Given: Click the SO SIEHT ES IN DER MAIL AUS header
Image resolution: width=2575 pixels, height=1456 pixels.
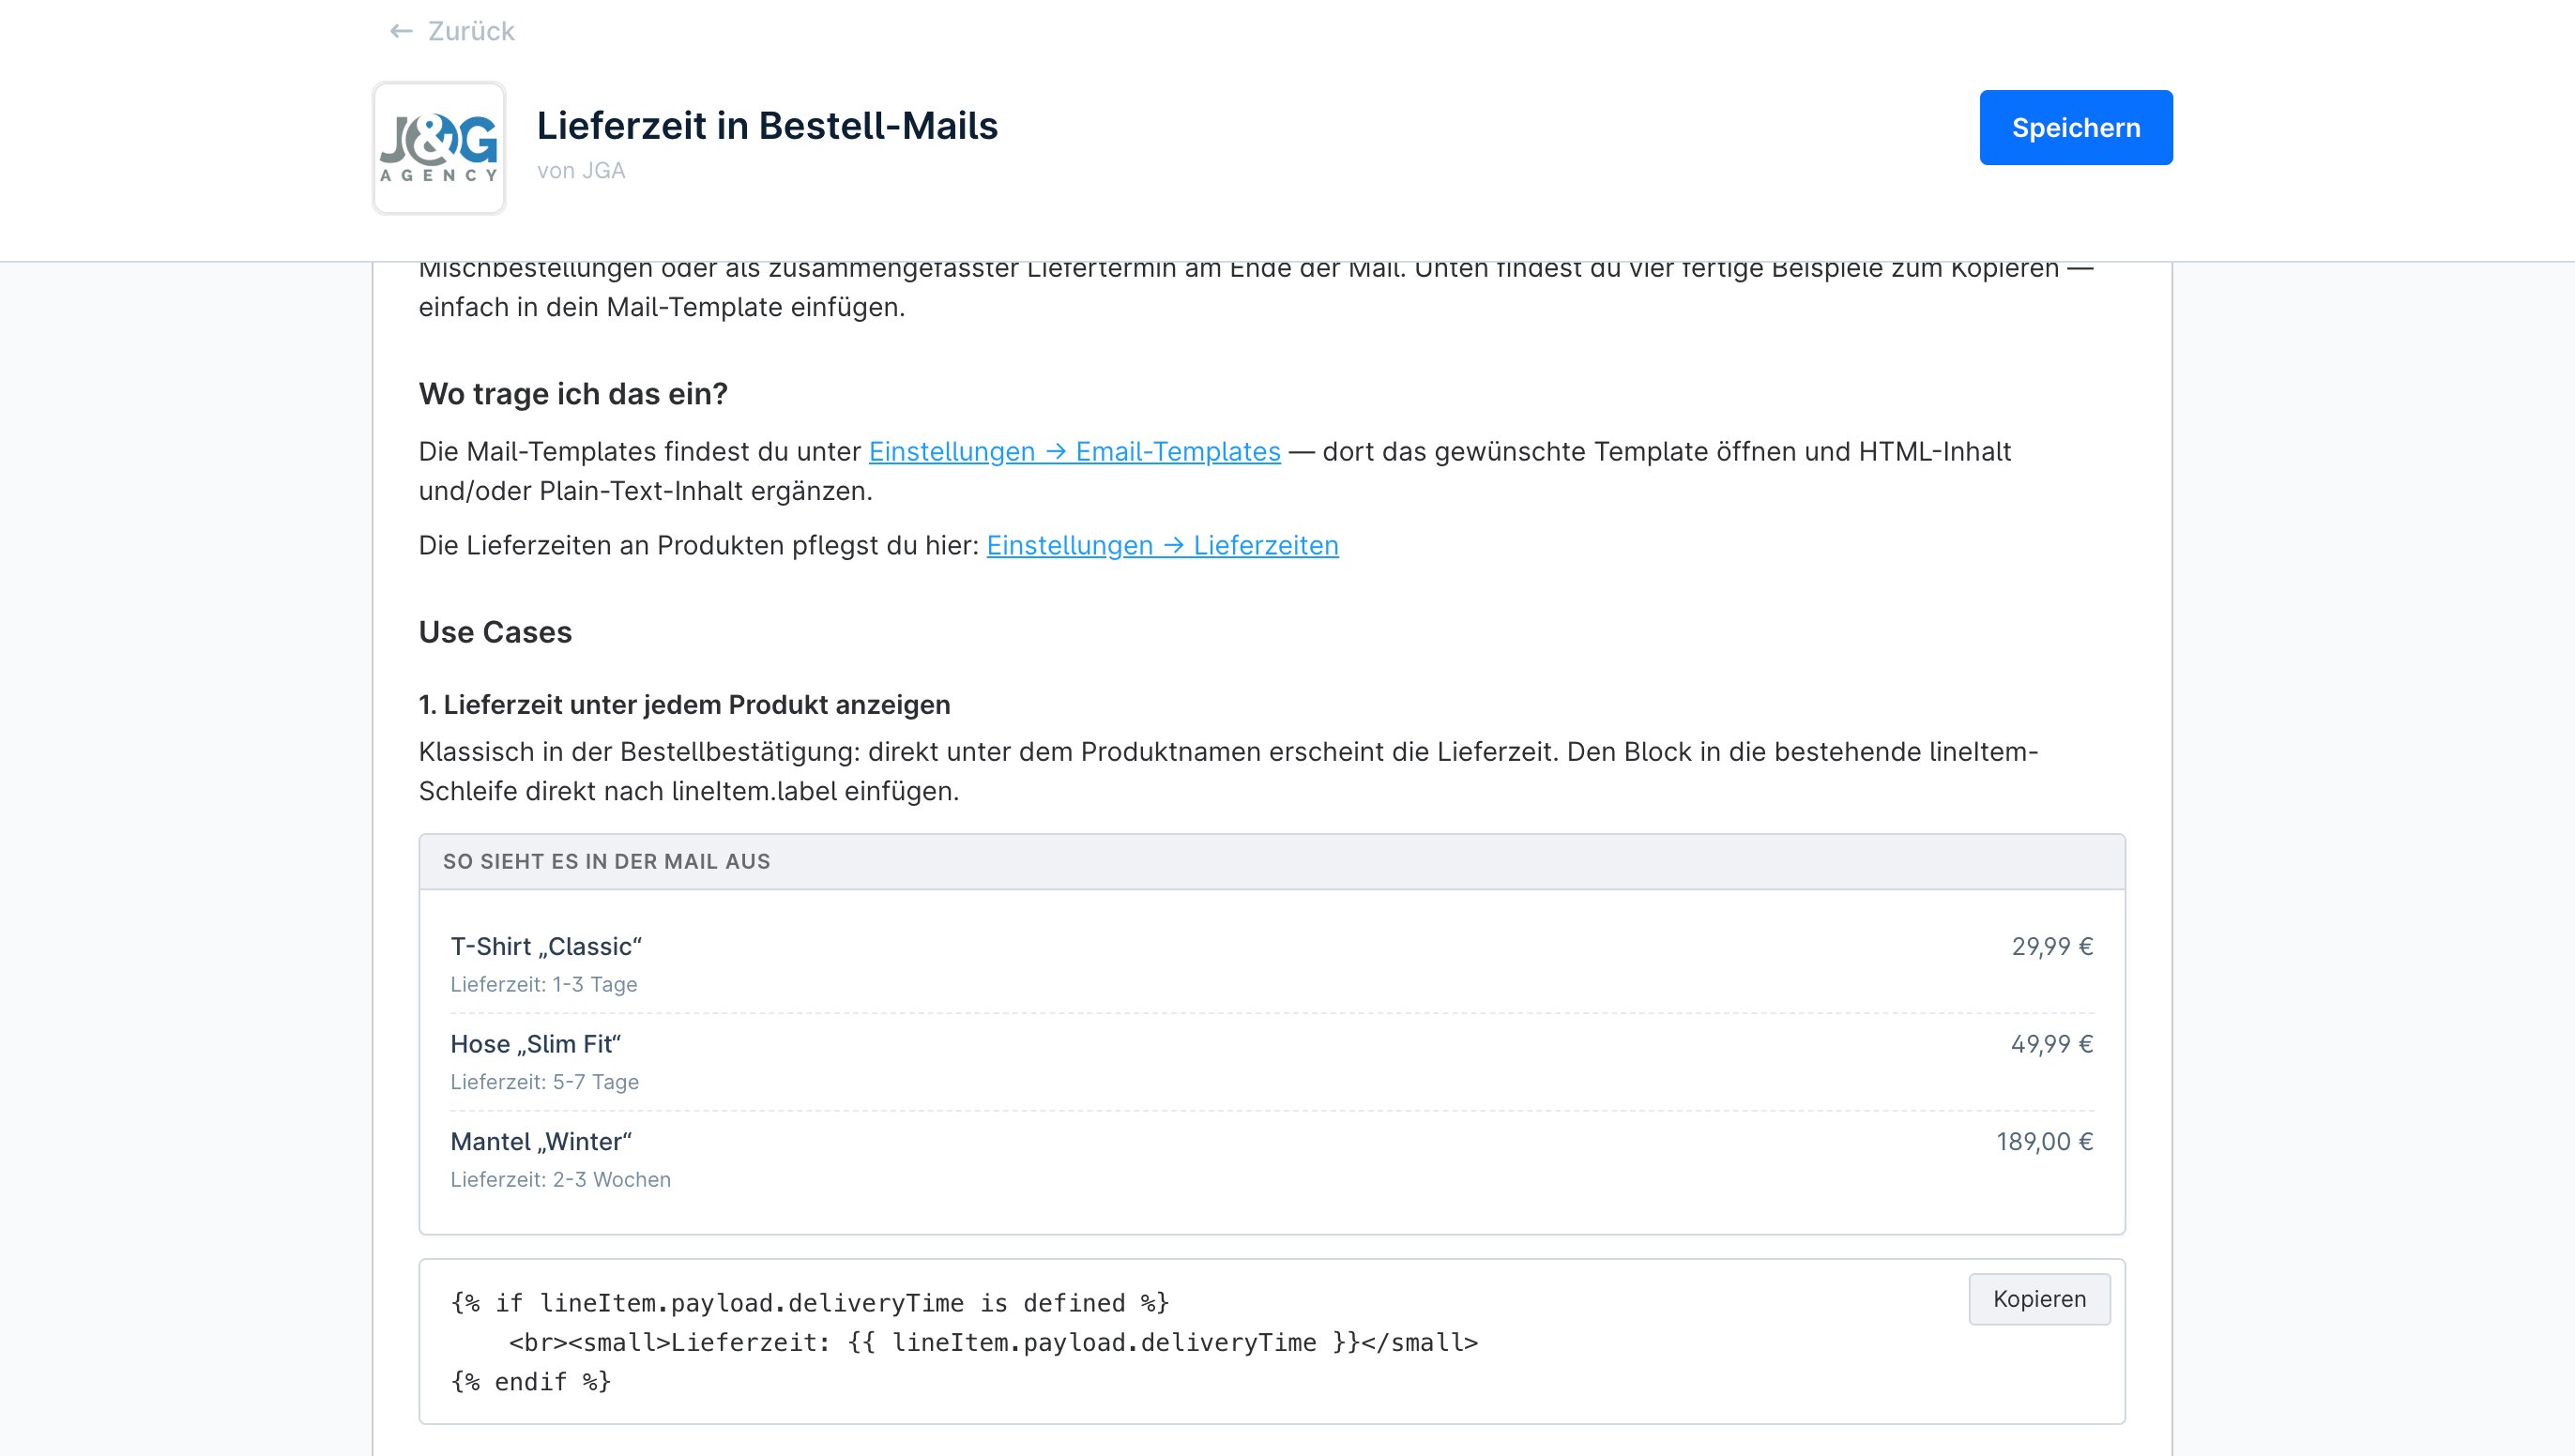Looking at the screenshot, I should 606,861.
